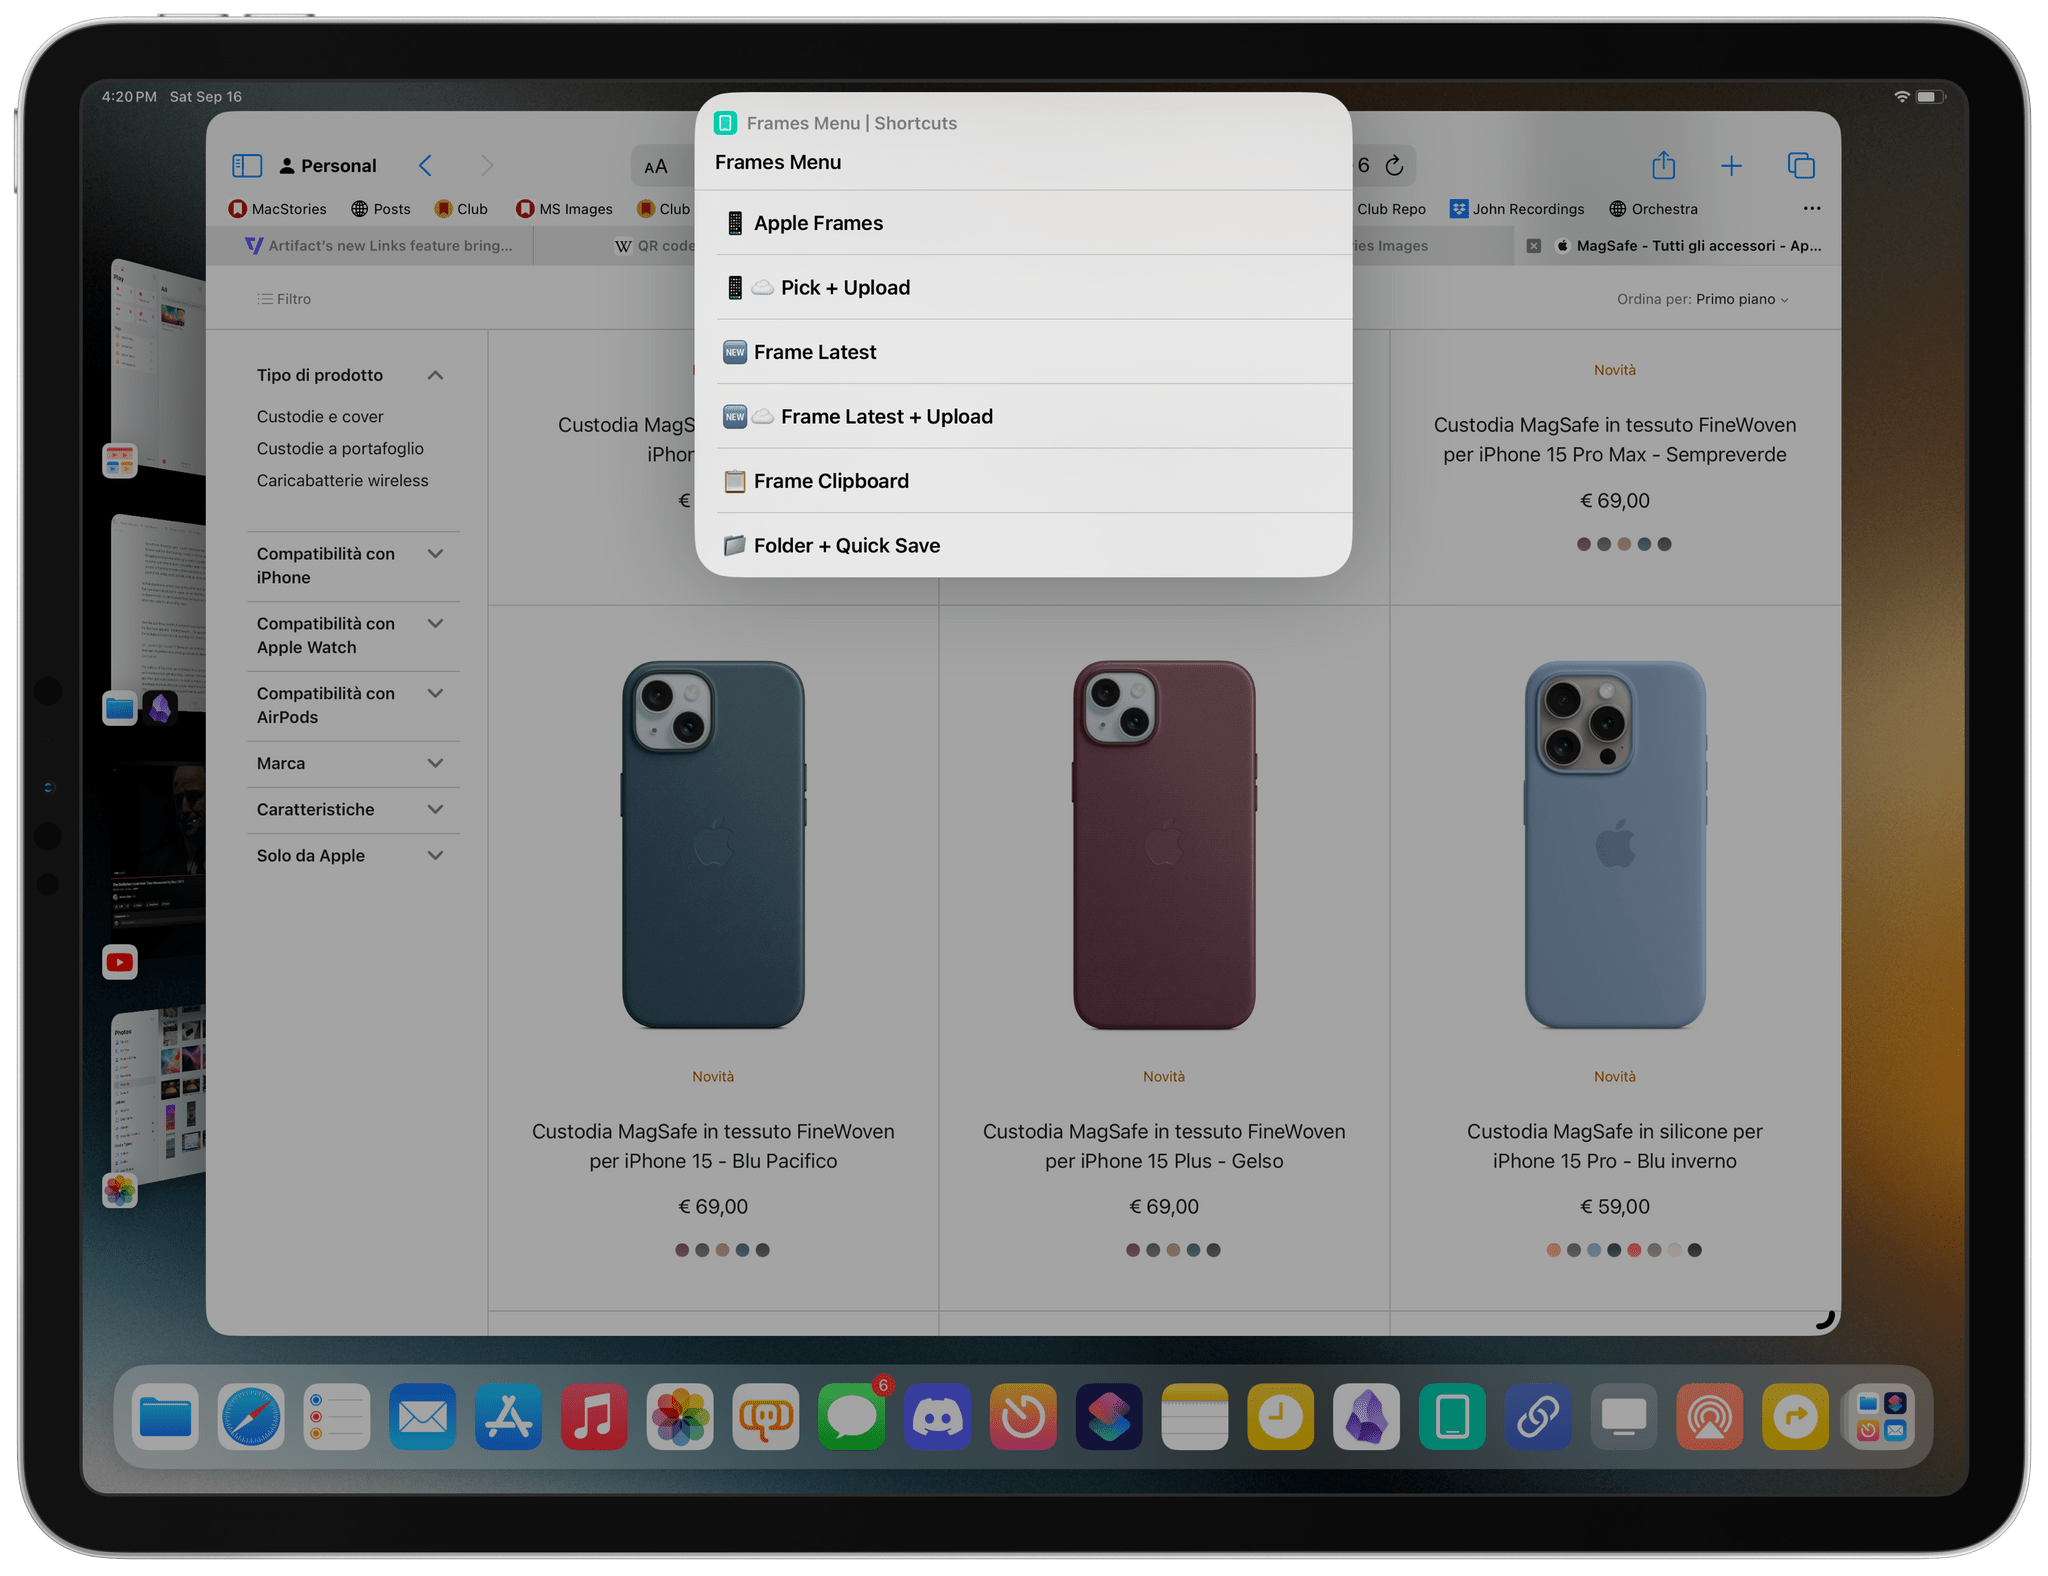
Task: Open the Files app in the dock
Action: pyautogui.click(x=165, y=1416)
